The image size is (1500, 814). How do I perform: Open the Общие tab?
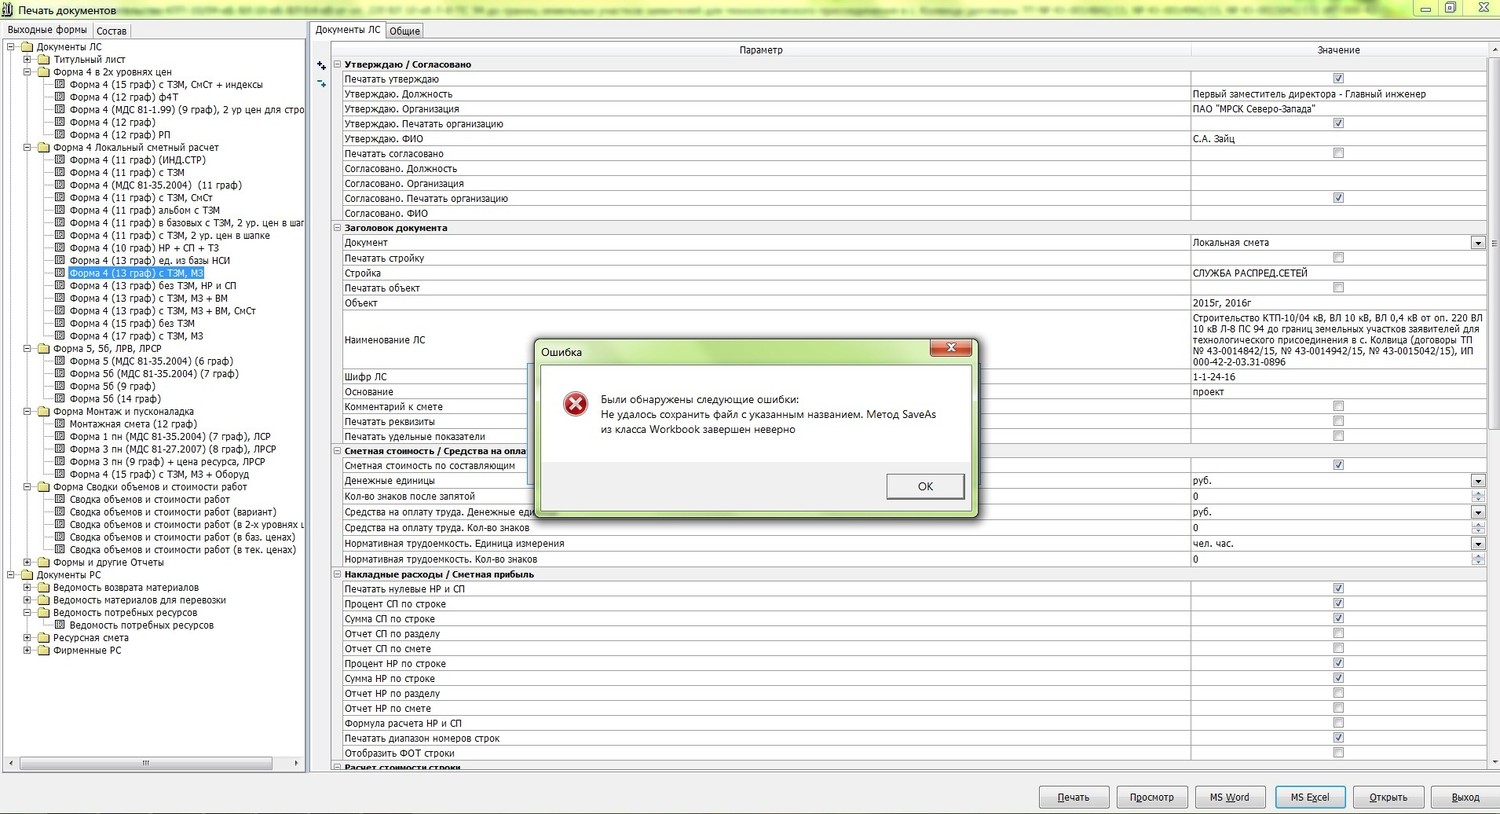click(x=405, y=31)
